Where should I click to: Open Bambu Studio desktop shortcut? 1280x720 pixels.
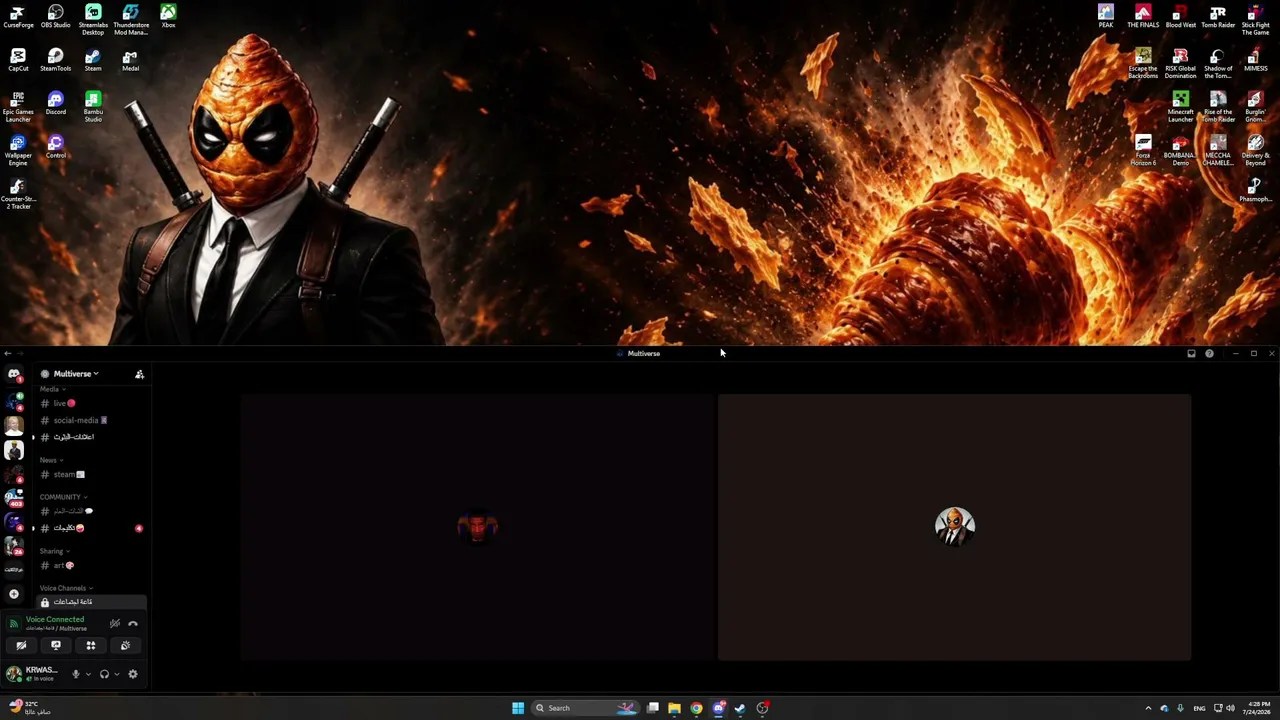click(x=93, y=107)
